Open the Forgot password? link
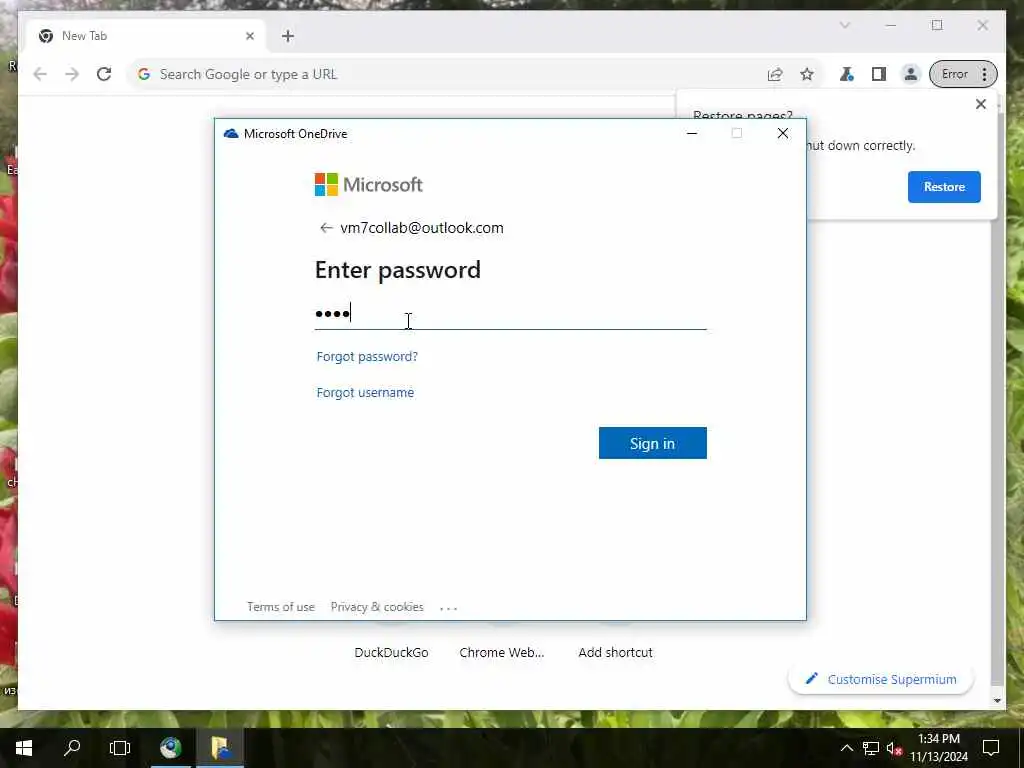 click(367, 357)
